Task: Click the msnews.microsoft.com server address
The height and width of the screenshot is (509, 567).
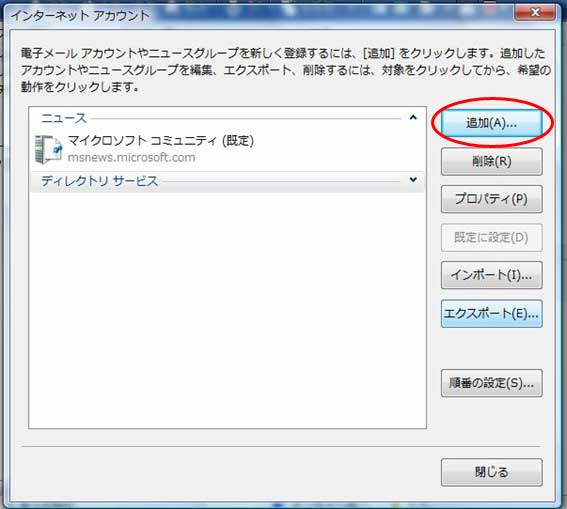Action: click(x=132, y=158)
